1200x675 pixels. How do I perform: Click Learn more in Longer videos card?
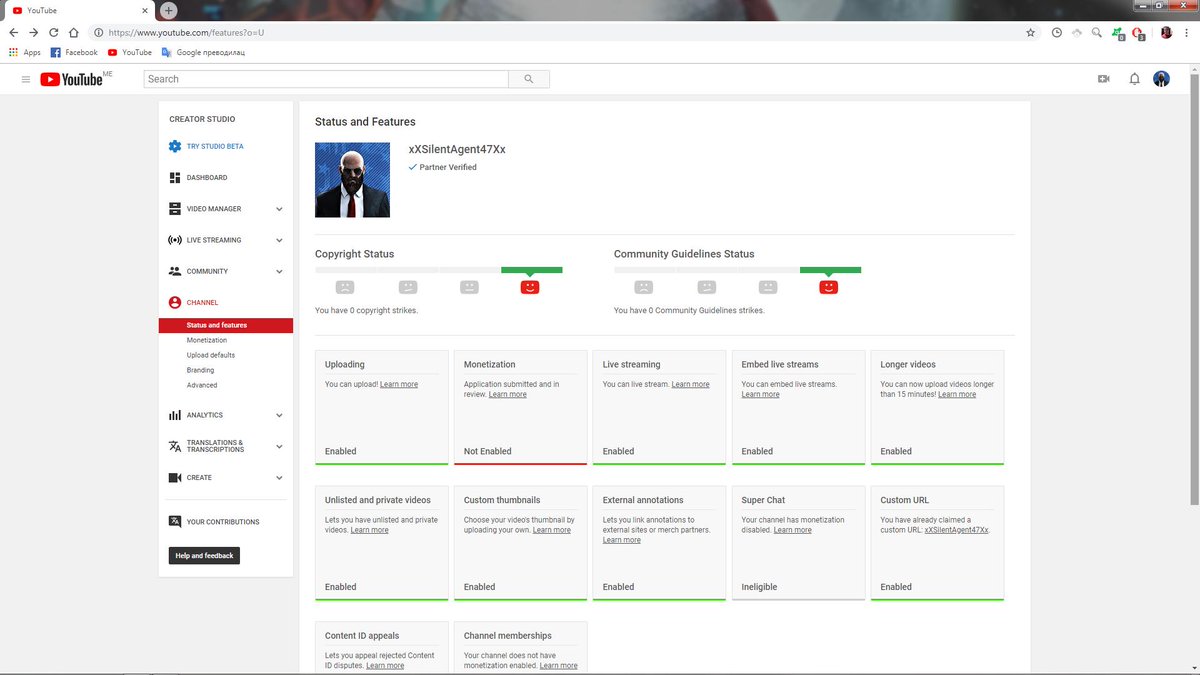point(957,394)
